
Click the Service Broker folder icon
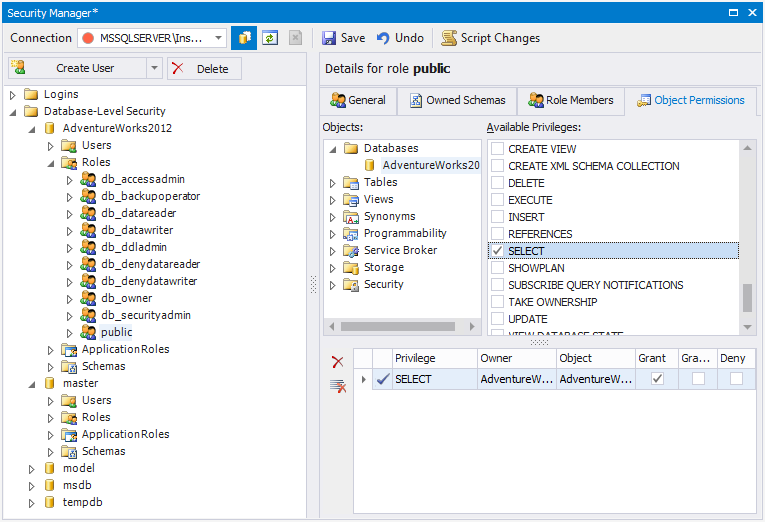pos(351,251)
